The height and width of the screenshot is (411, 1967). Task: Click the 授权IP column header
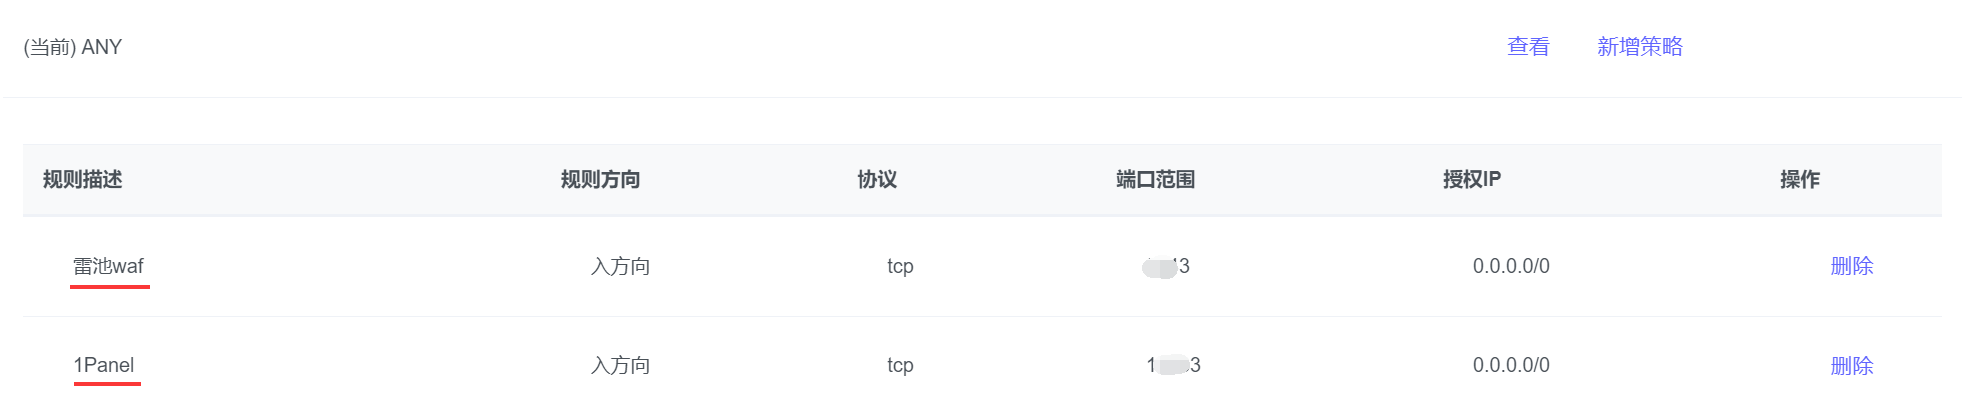[x=1471, y=180]
